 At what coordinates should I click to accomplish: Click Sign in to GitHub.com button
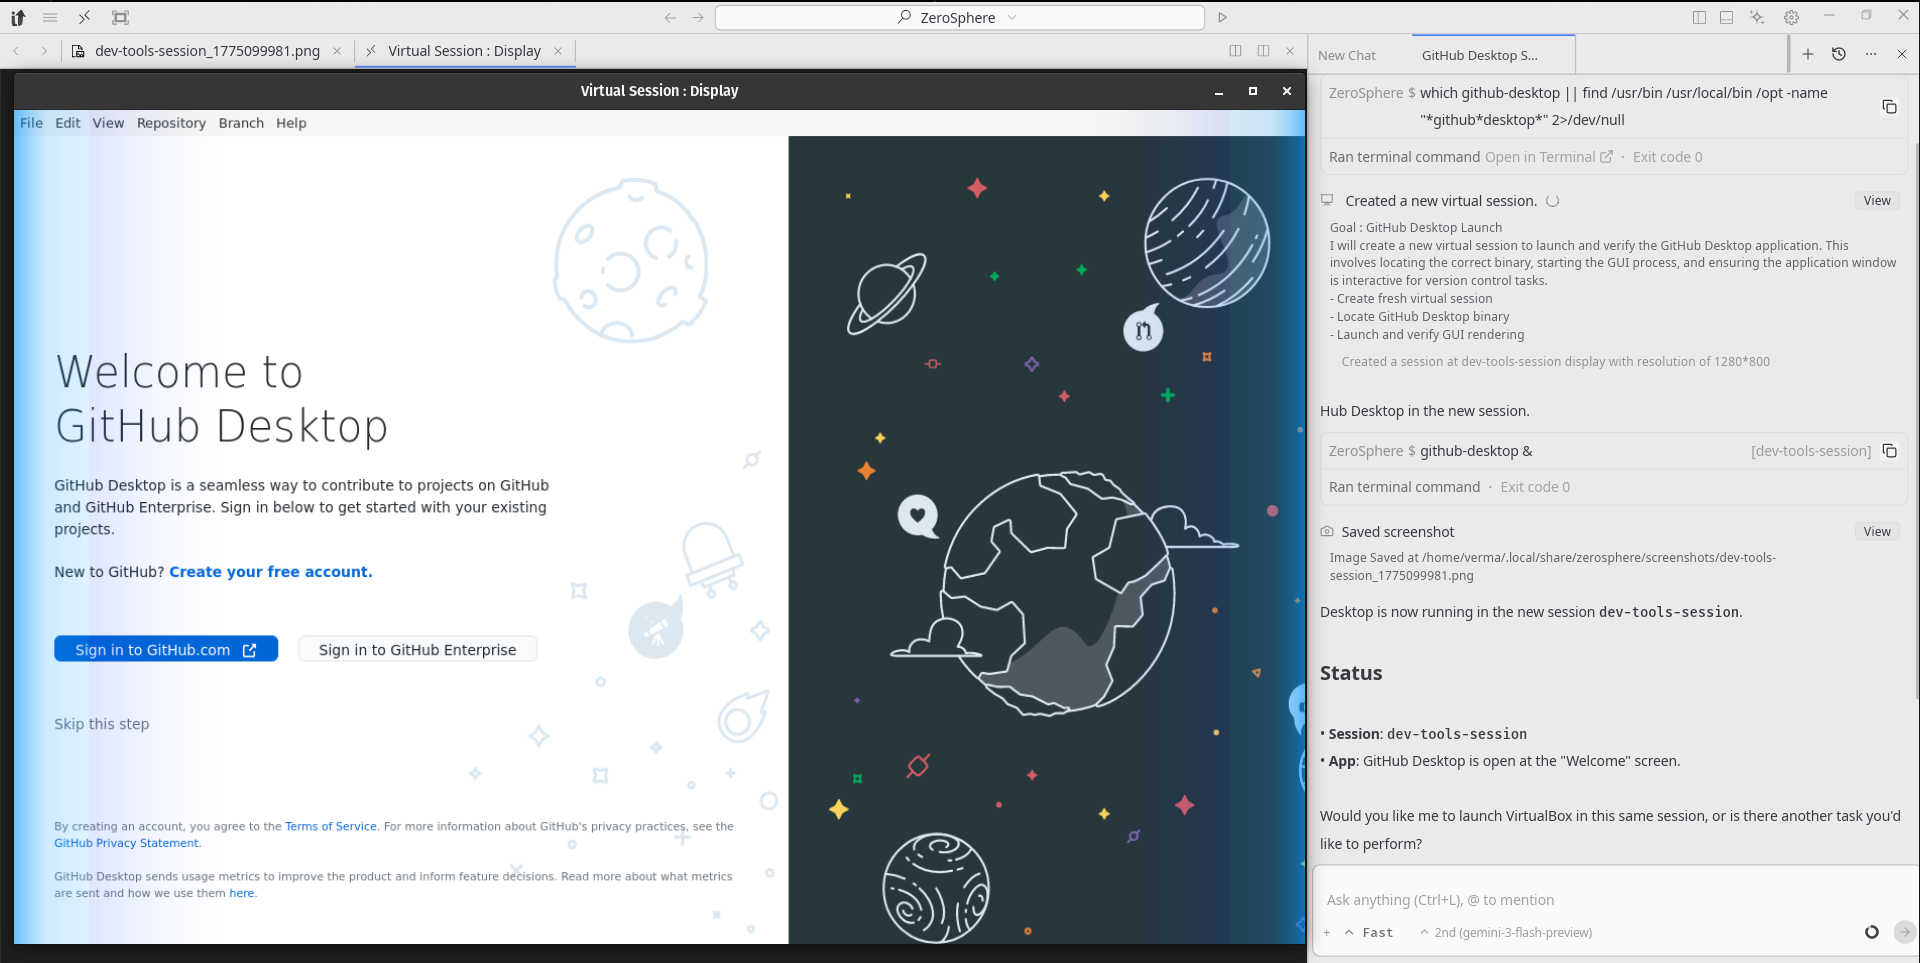pyautogui.click(x=166, y=650)
